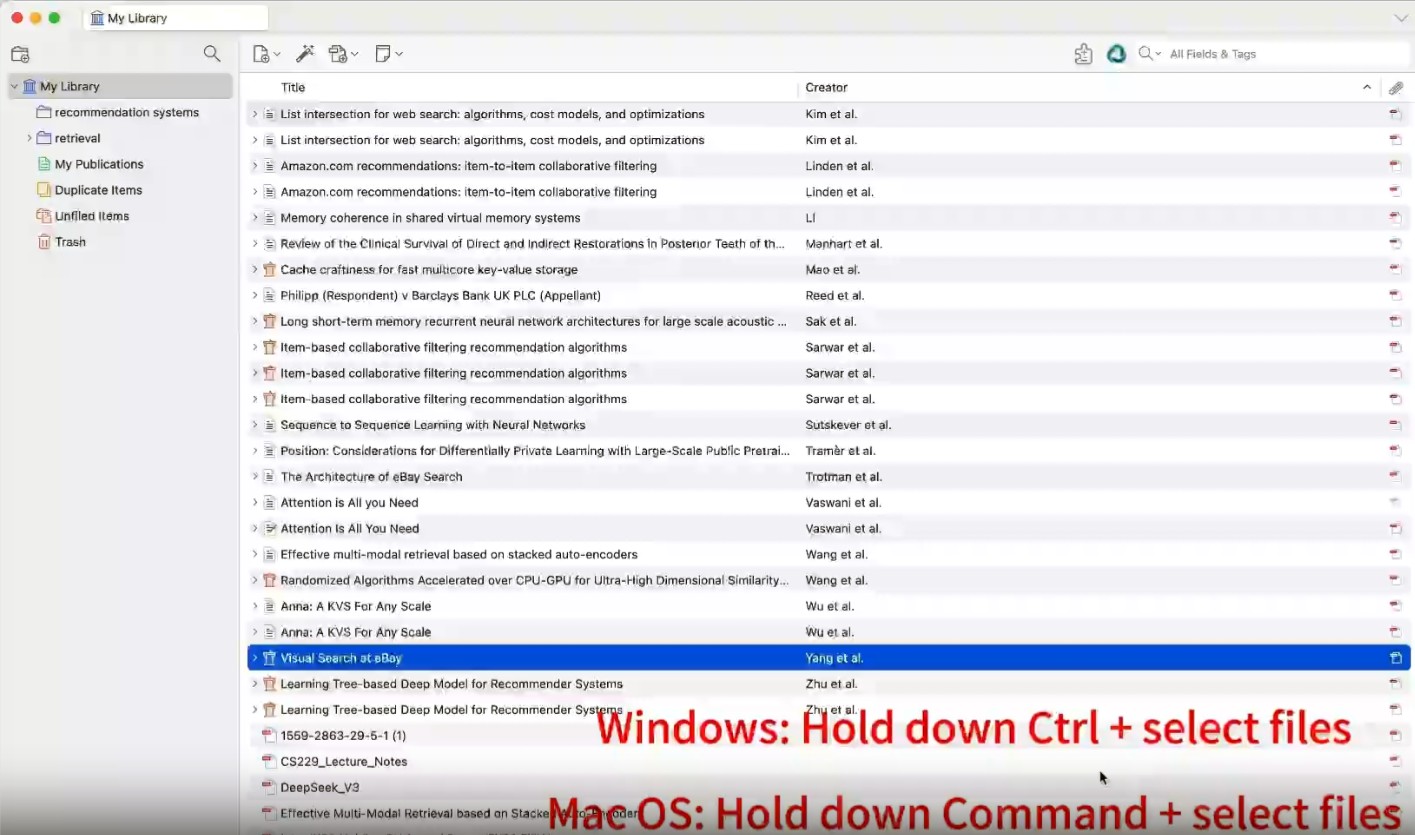Open the tab list chevron at top right
1415x835 pixels.
pos(1400,18)
